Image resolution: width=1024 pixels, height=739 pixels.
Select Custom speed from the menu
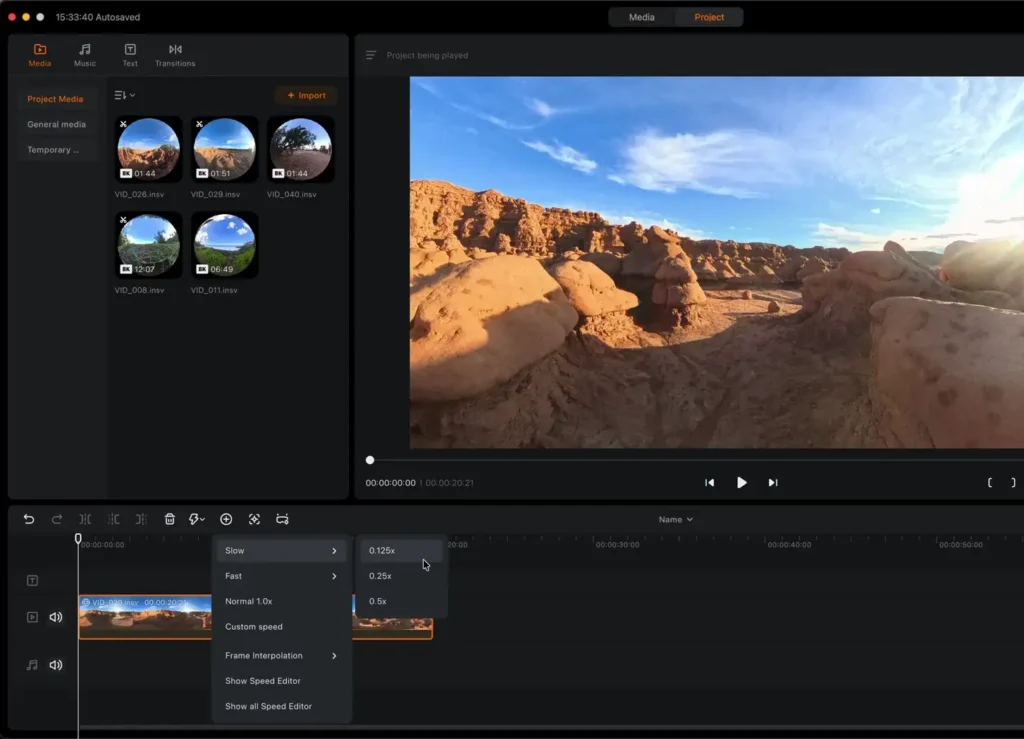254,627
